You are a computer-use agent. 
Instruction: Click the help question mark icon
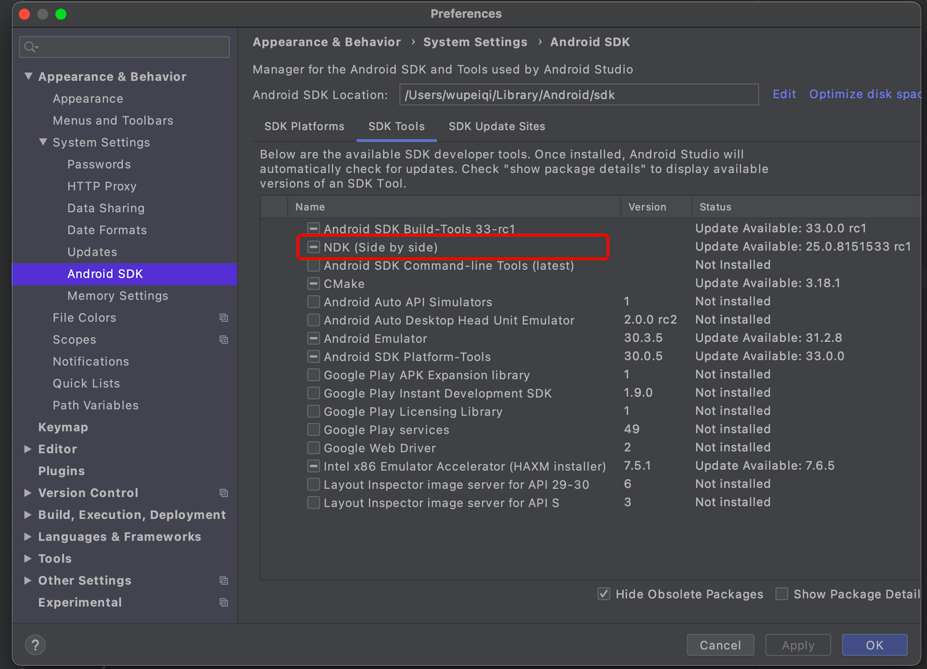[35, 645]
